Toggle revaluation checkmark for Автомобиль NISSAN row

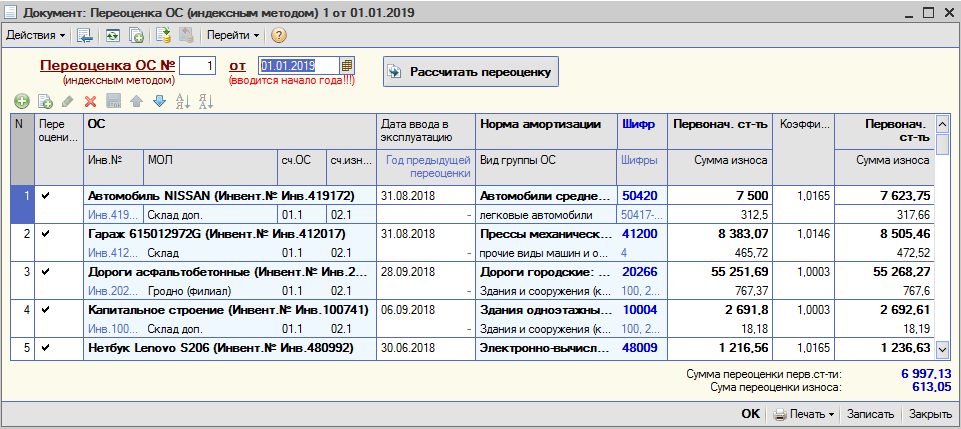[45, 196]
